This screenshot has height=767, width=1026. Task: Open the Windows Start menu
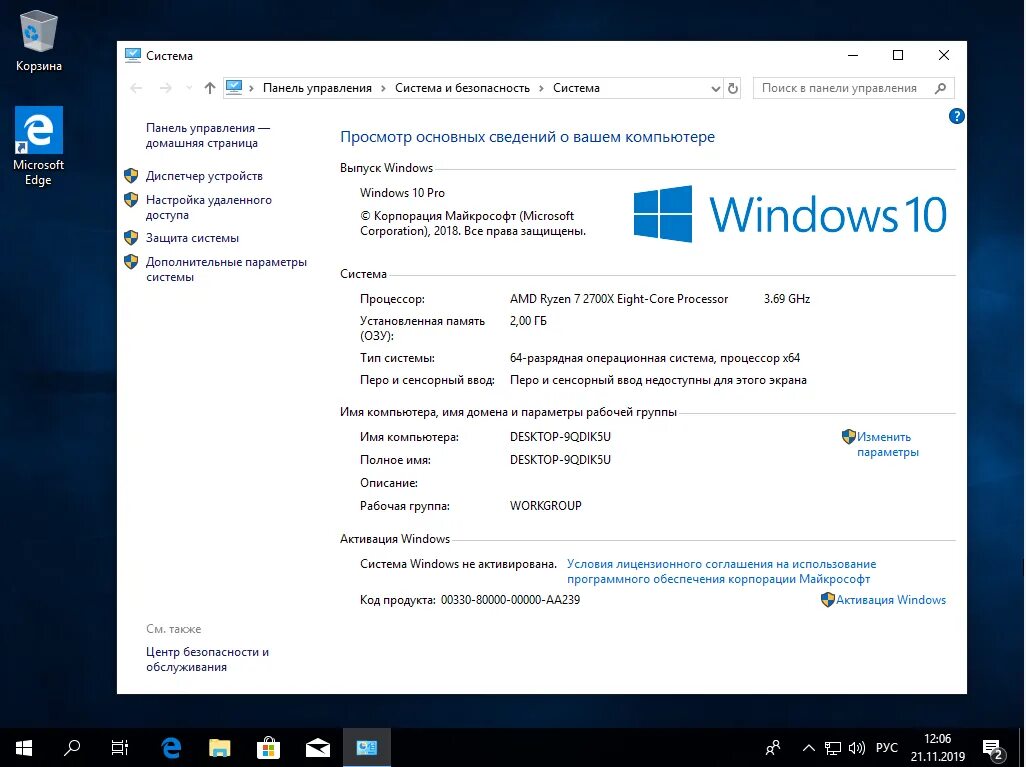[24, 747]
